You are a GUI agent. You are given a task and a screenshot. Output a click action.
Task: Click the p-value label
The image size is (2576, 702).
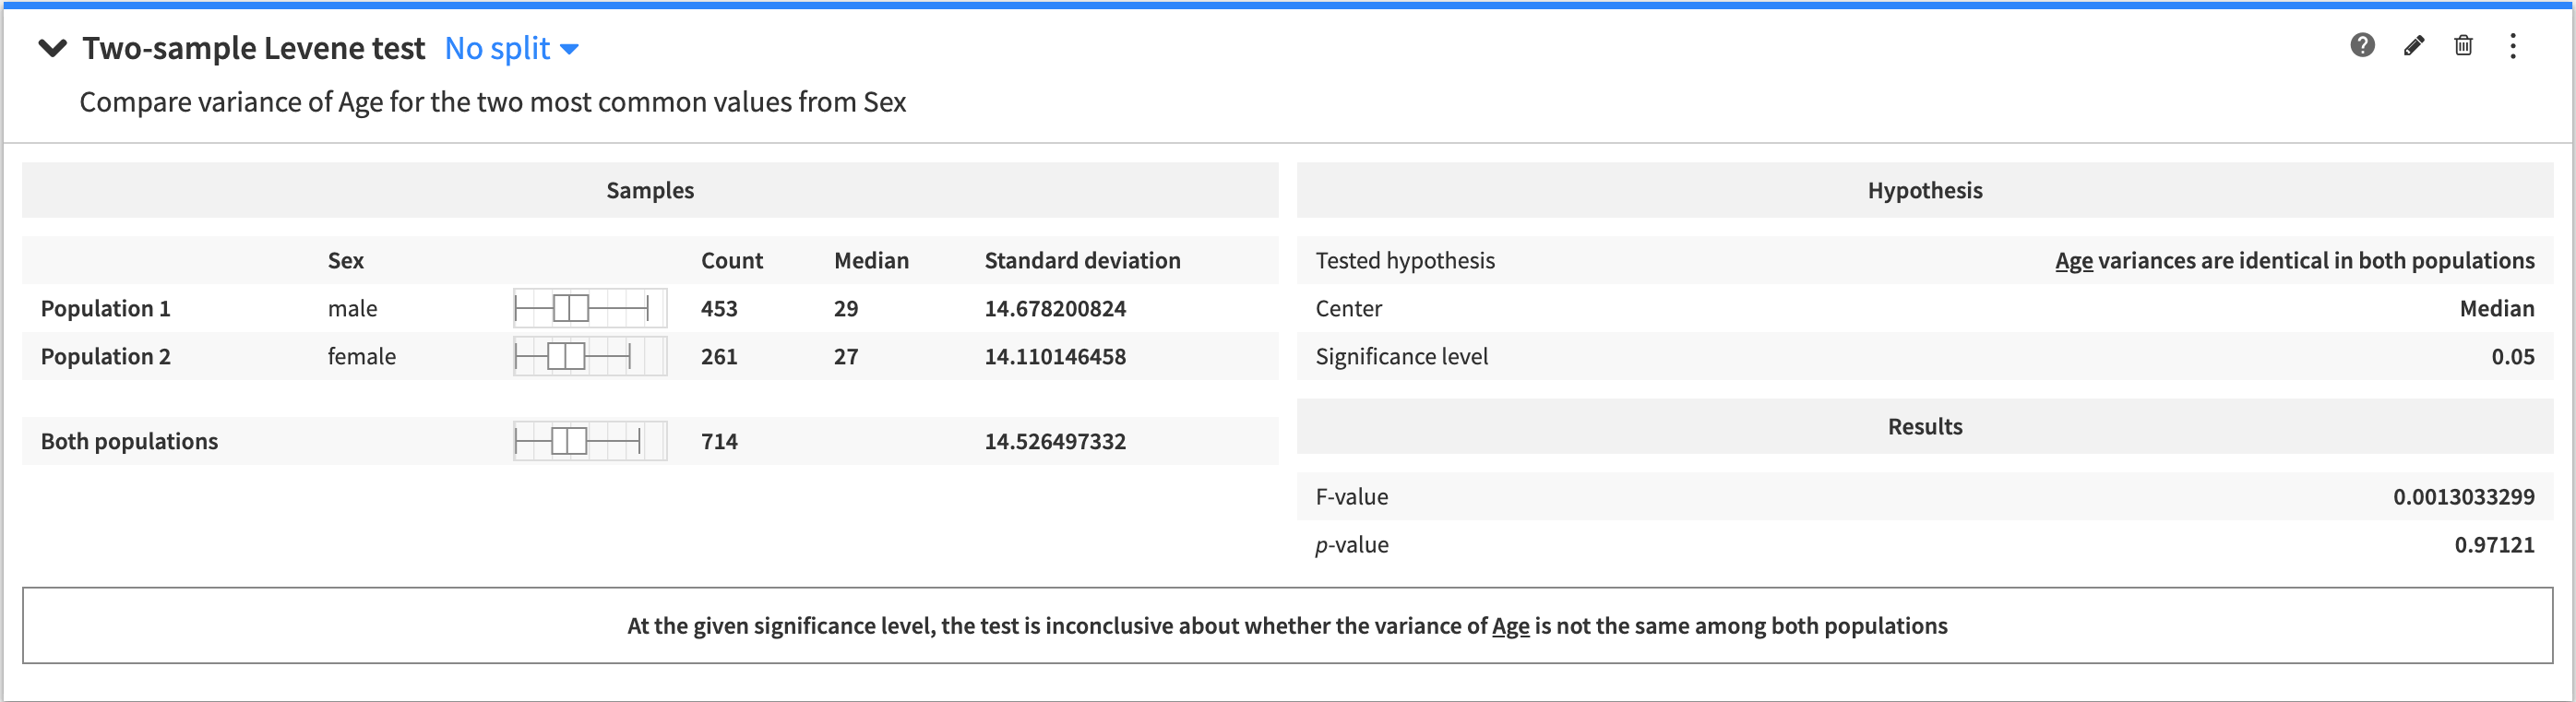pos(1352,544)
